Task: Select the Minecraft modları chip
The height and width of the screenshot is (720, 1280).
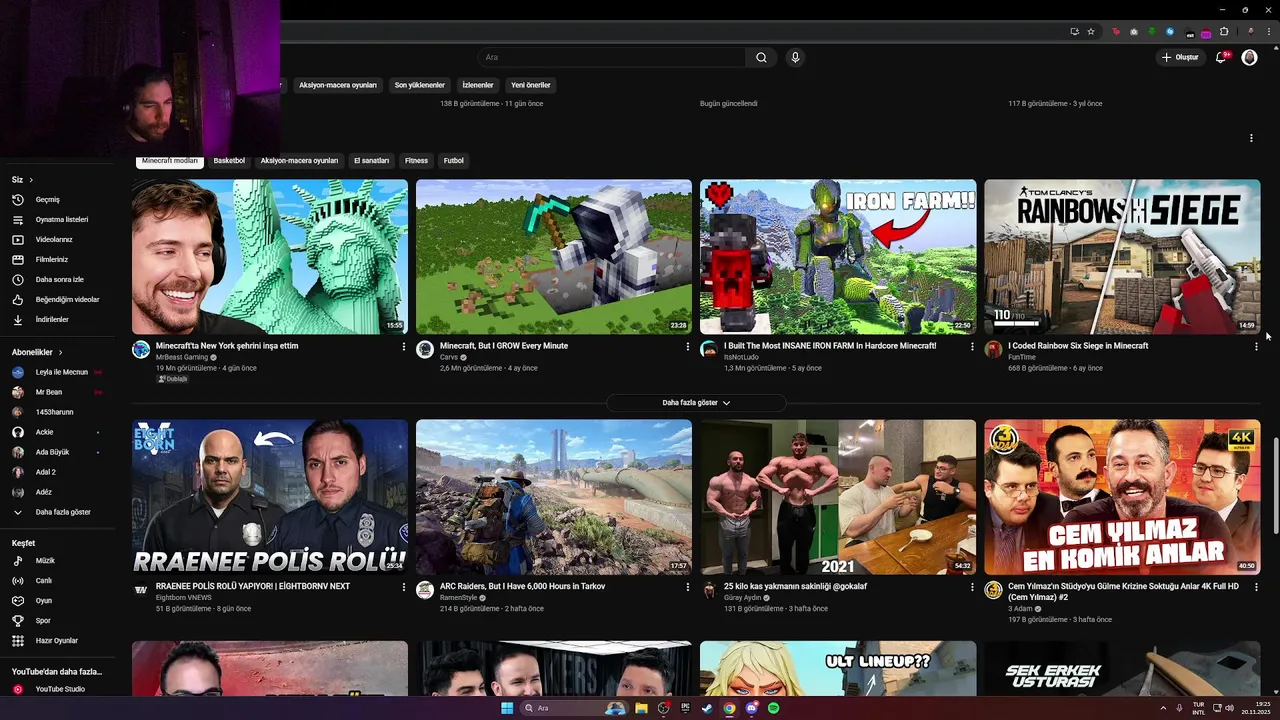Action: tap(170, 160)
